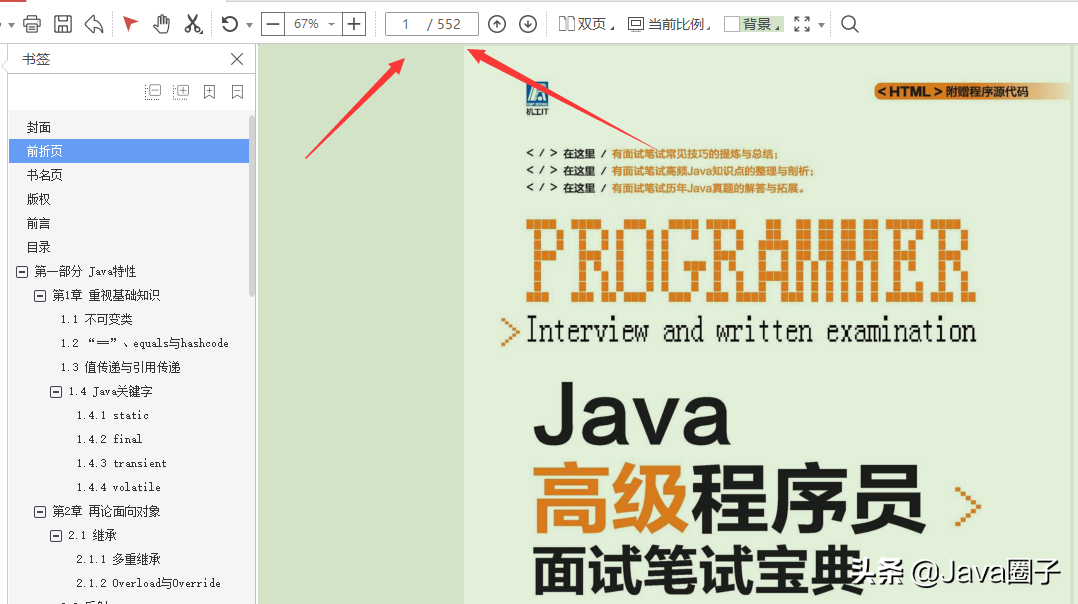Click the print icon
The image size is (1078, 604).
click(32, 25)
